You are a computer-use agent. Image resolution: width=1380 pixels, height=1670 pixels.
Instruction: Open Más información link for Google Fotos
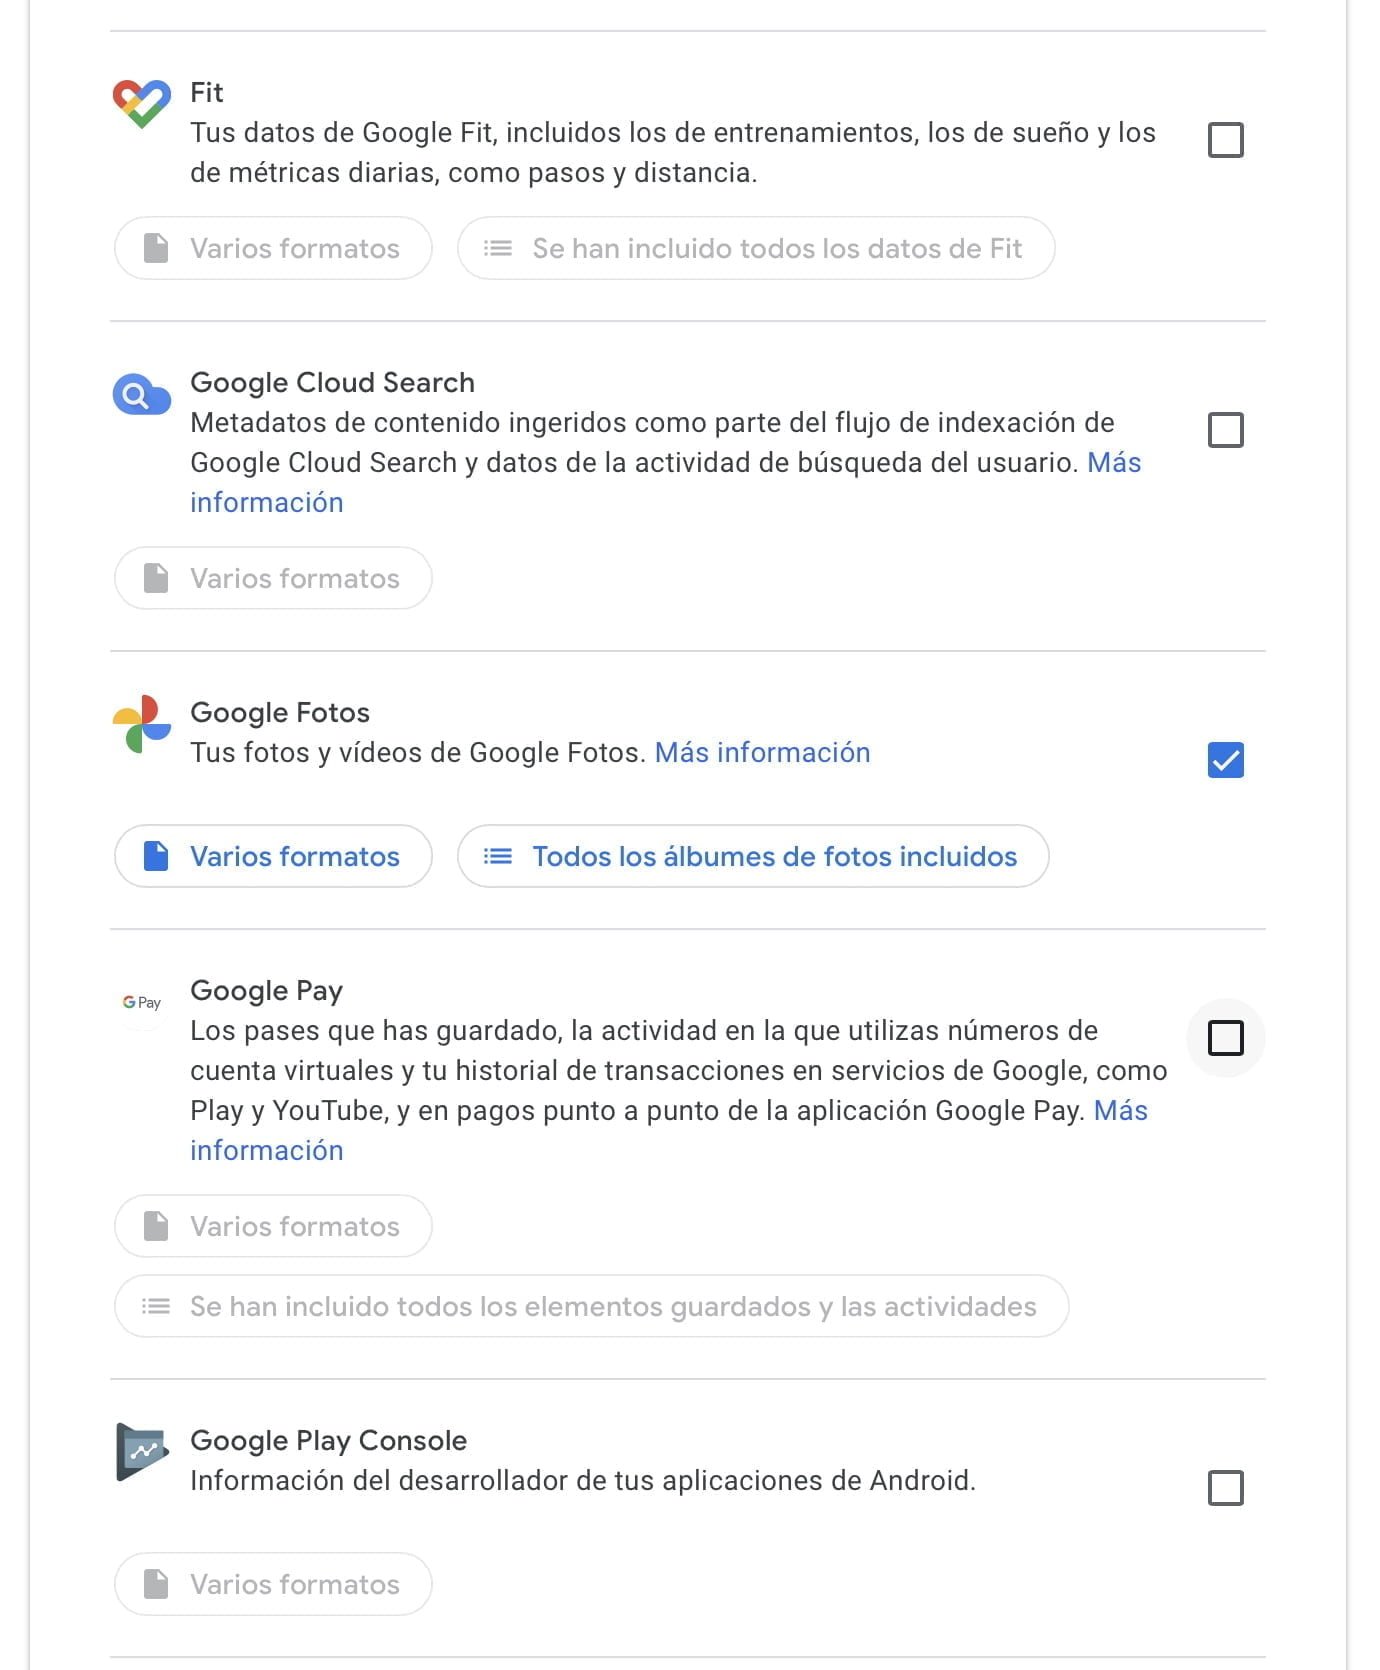(763, 752)
